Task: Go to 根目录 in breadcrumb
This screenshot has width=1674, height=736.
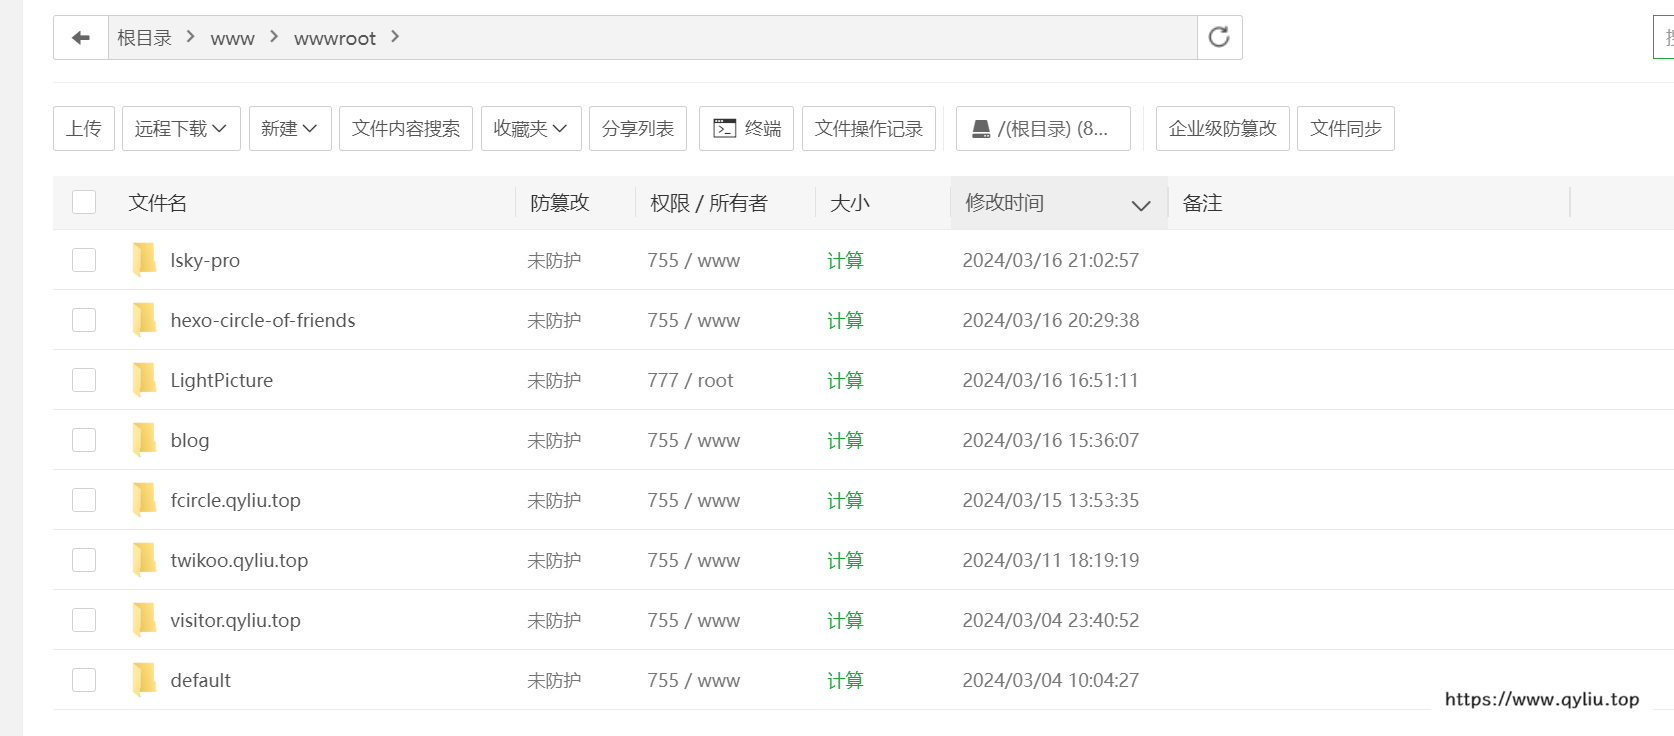Action: (144, 38)
